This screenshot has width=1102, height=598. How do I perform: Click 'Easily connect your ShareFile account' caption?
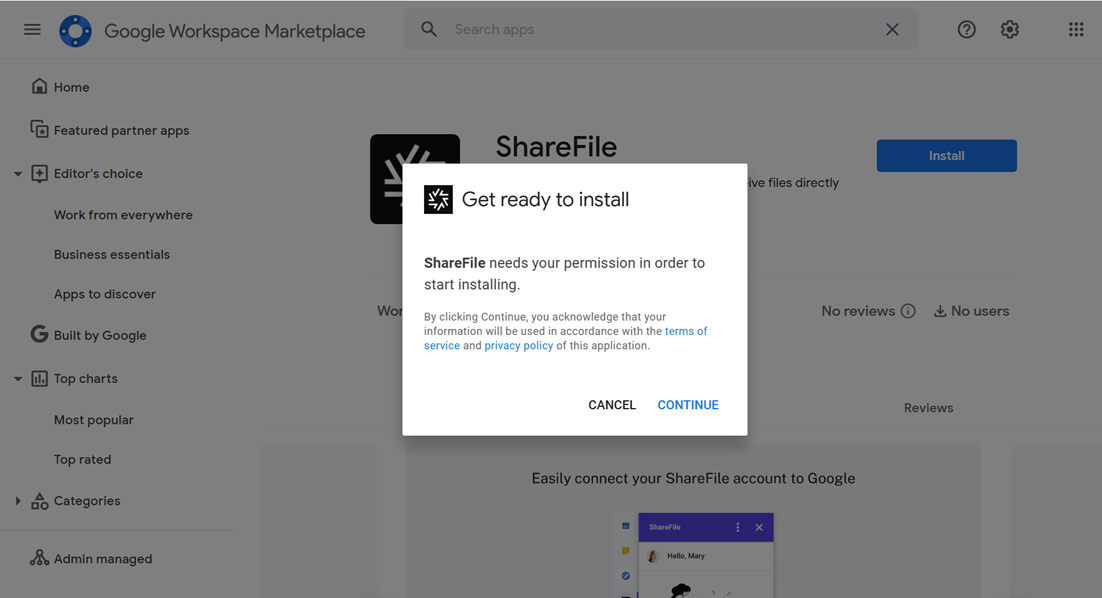click(693, 479)
